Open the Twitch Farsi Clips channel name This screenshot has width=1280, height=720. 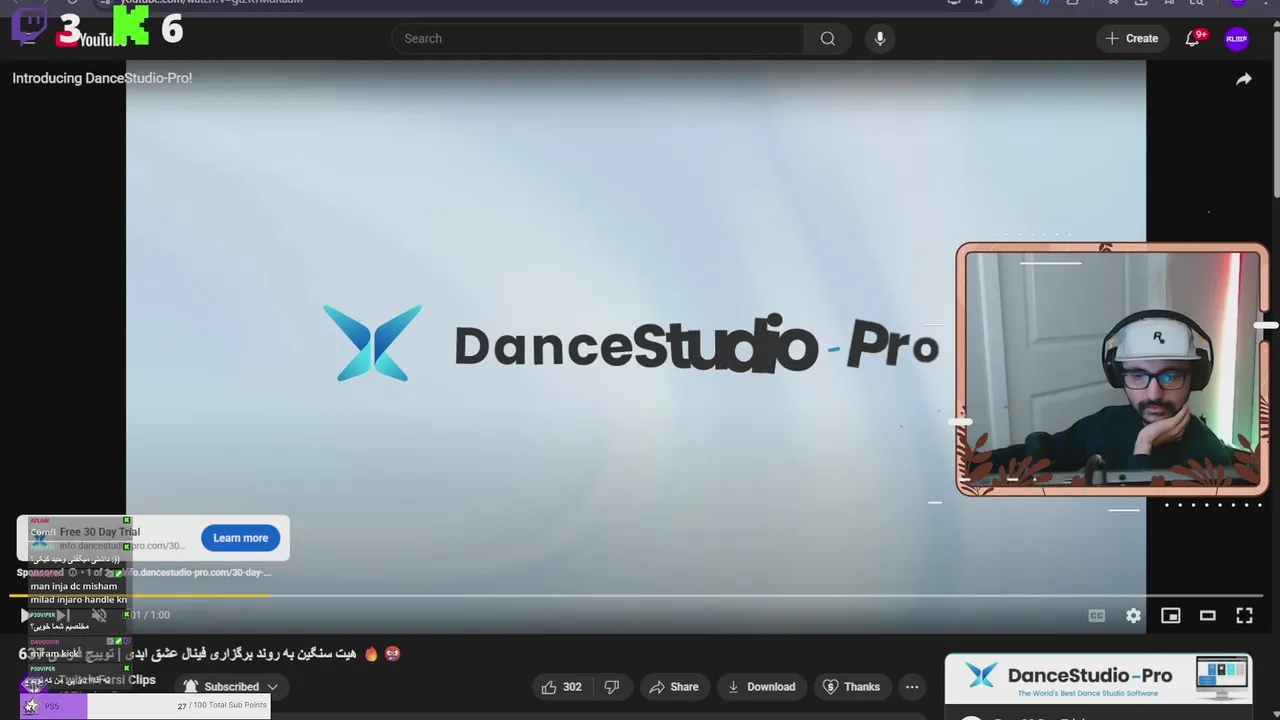[x=105, y=680]
